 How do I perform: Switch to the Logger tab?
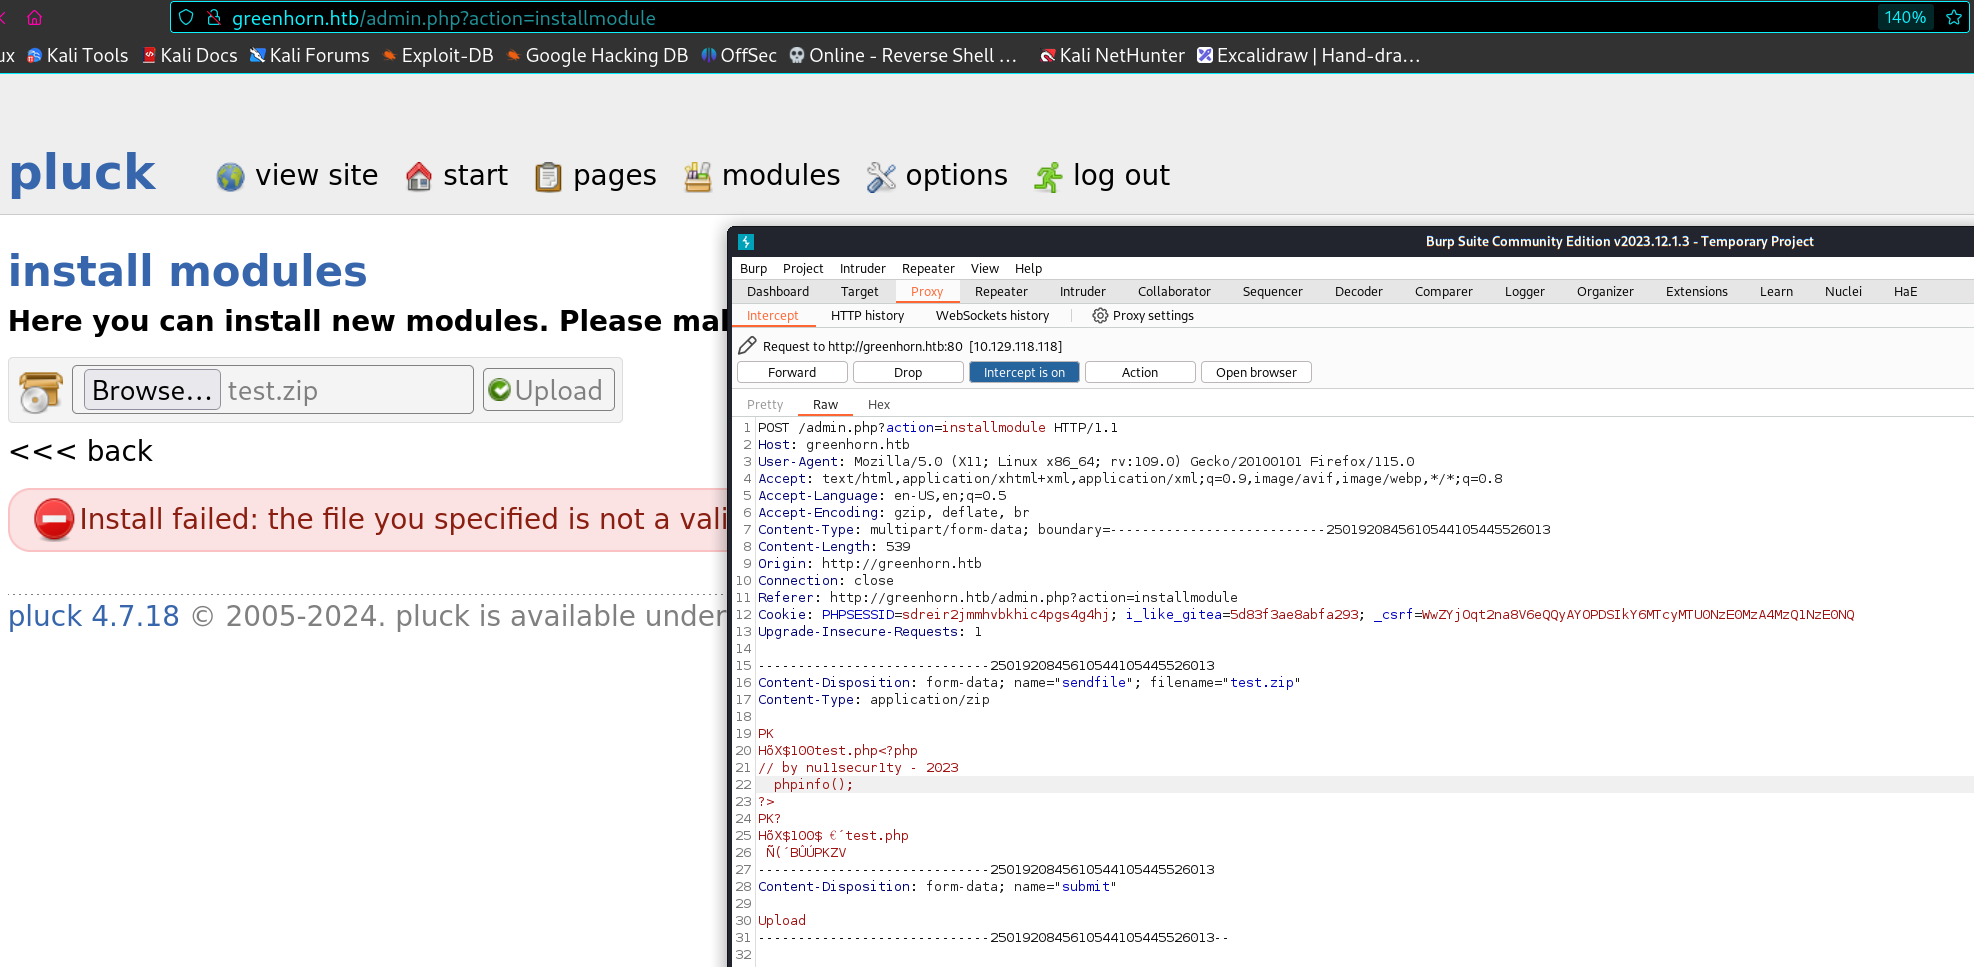[1524, 291]
